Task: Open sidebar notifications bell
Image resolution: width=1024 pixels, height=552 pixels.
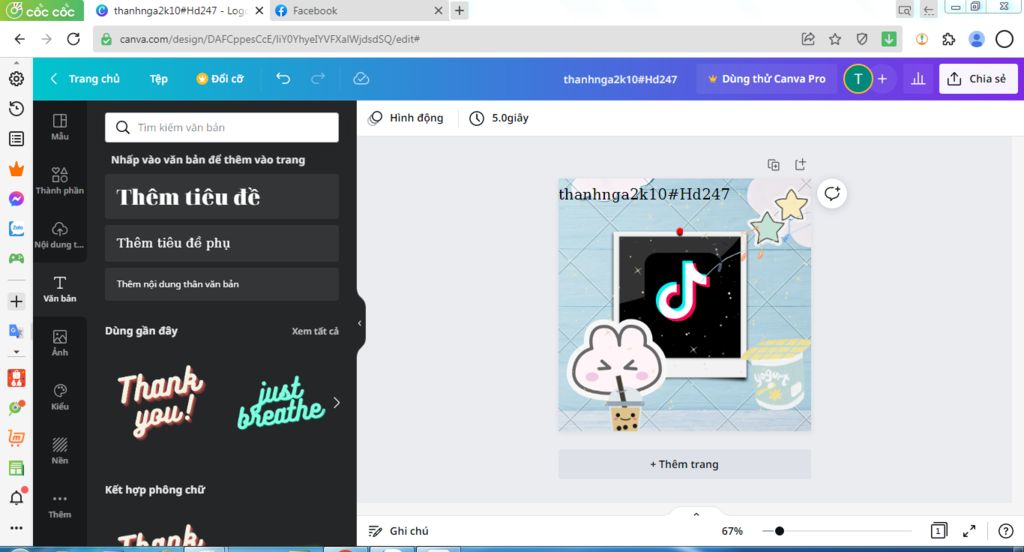Action: 16,497
